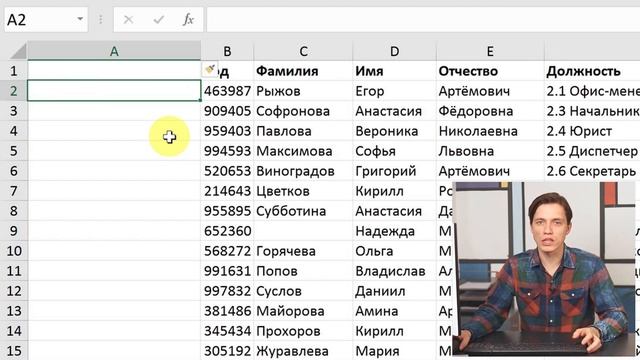640x360 pixels.
Task: Select column C header
Action: click(x=303, y=51)
